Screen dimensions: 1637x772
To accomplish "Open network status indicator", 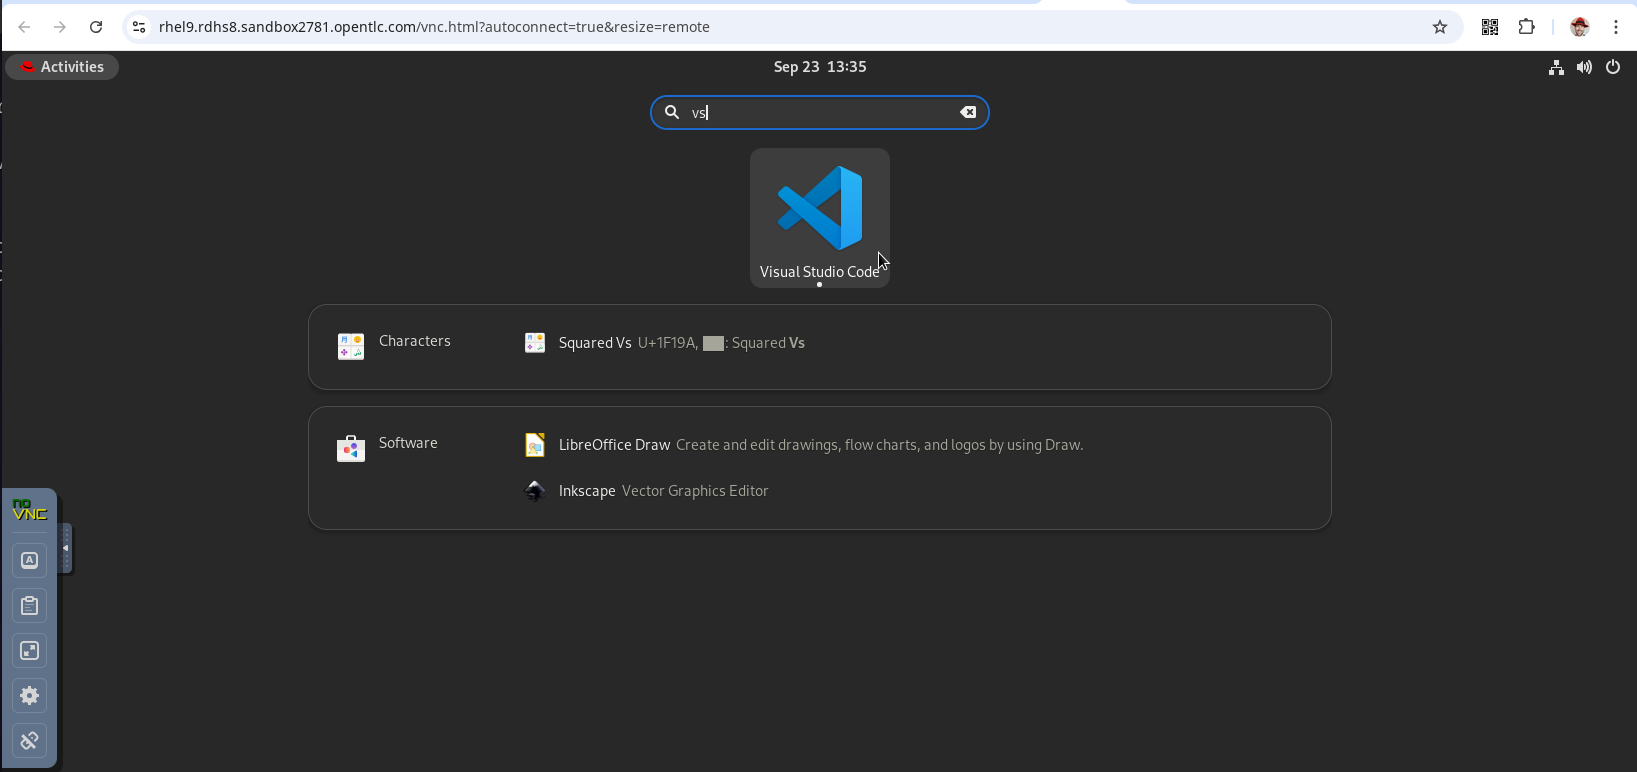I will tap(1556, 67).
